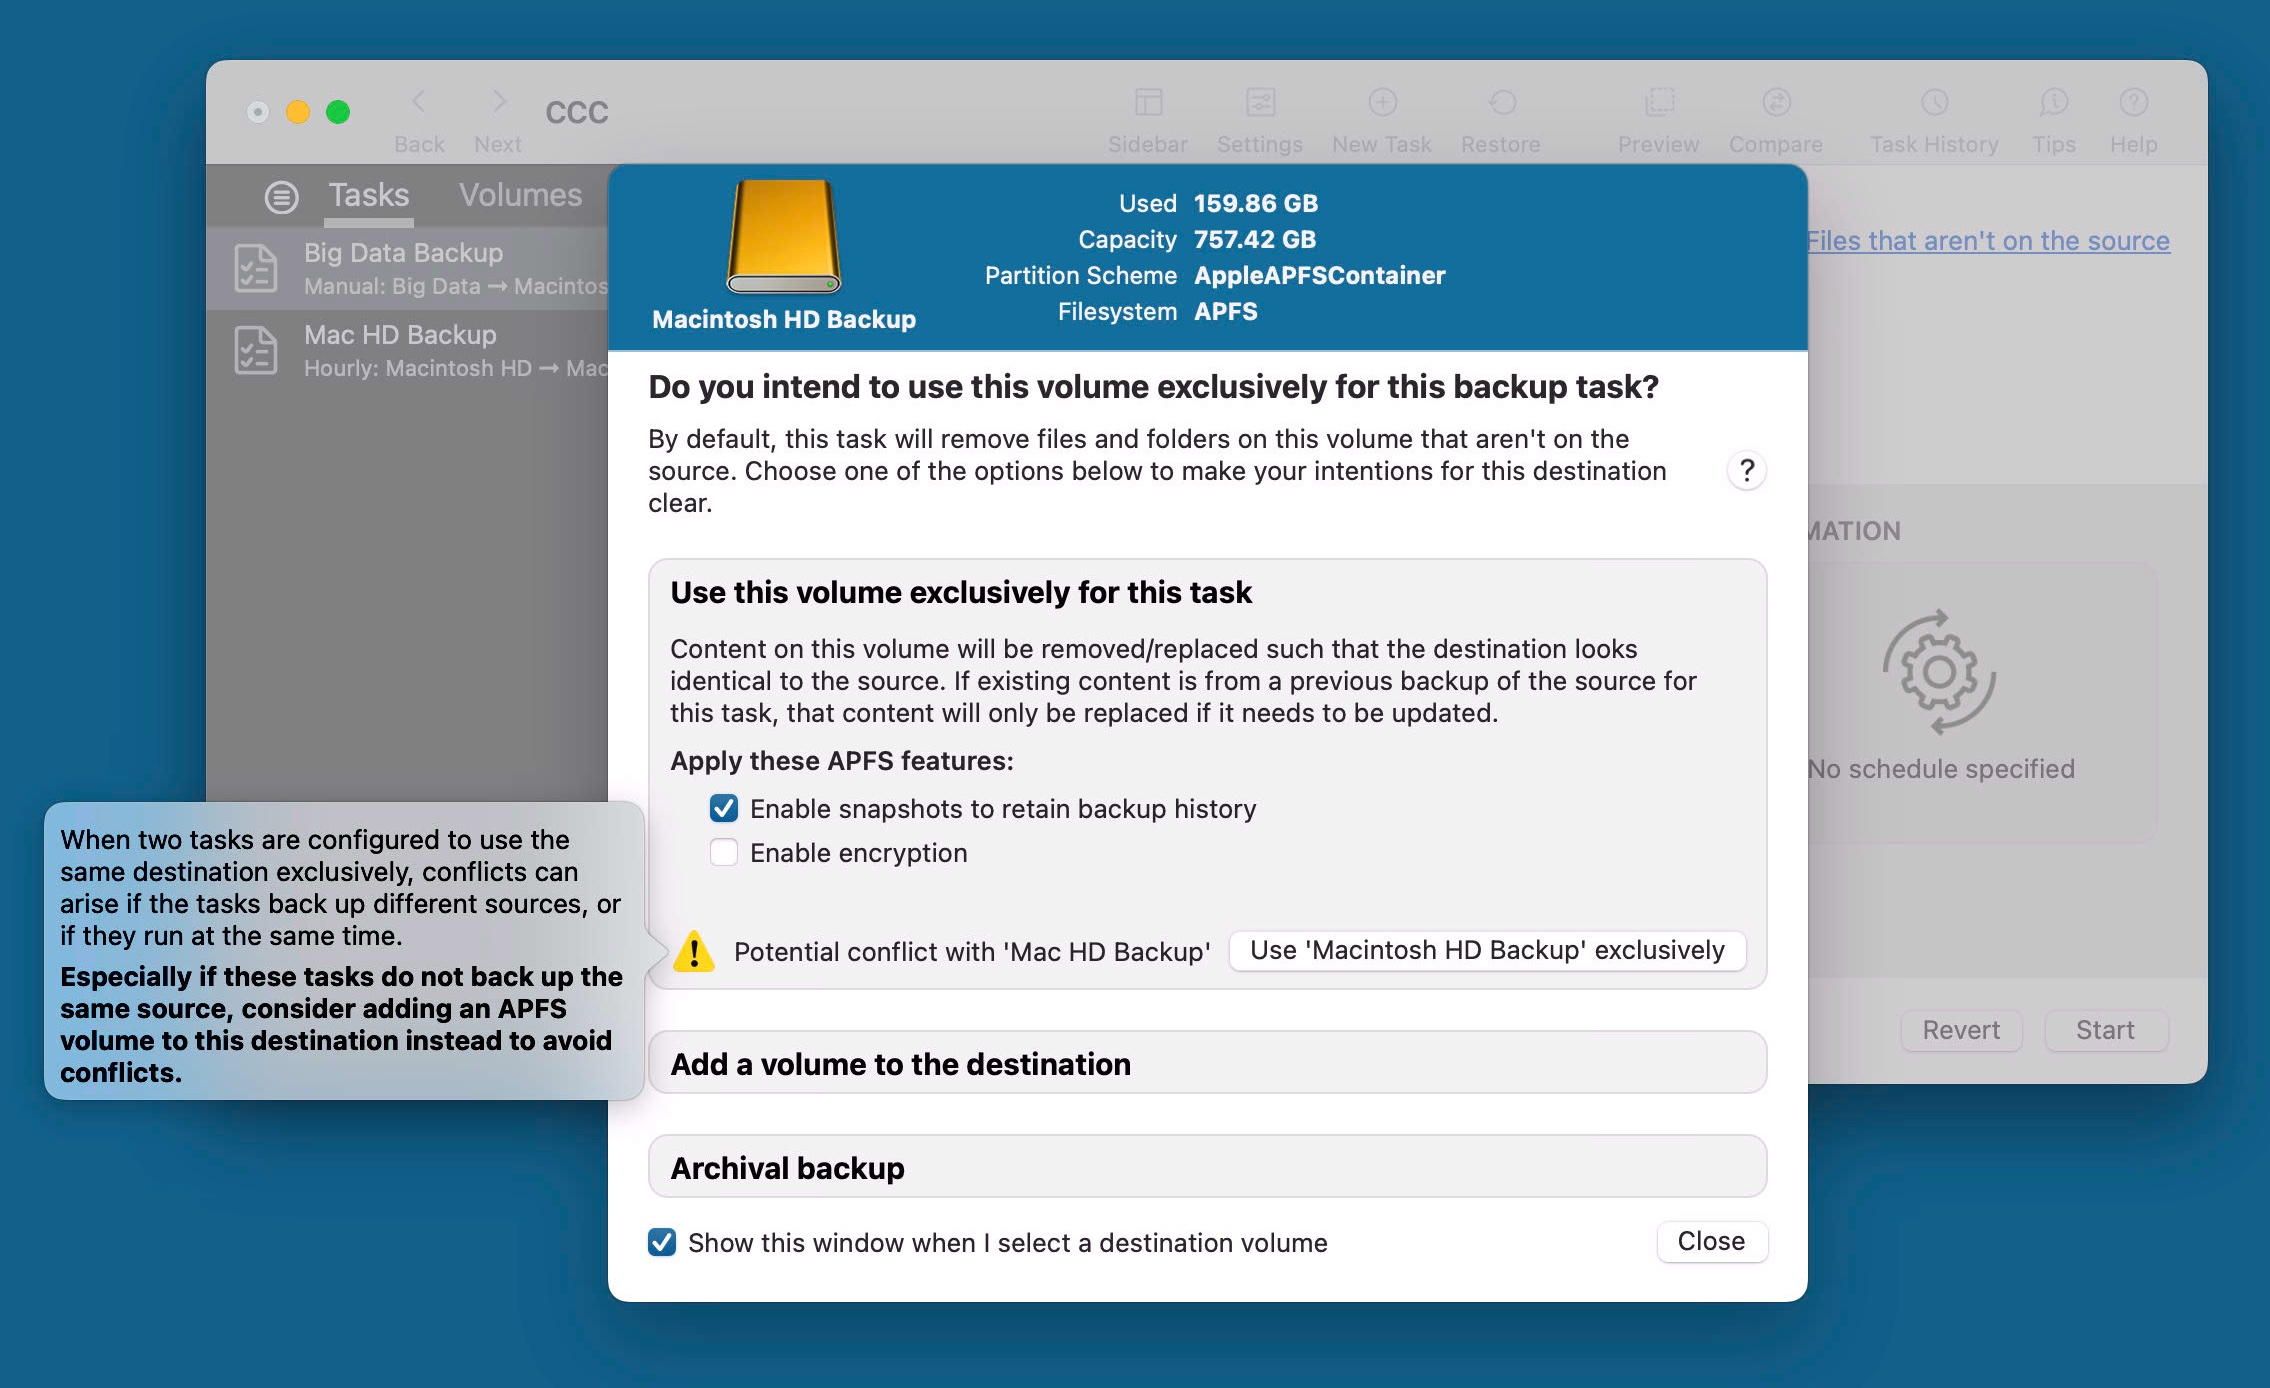Switch to the Tasks tab
Image resolution: width=2270 pixels, height=1388 pixels.
click(x=369, y=195)
